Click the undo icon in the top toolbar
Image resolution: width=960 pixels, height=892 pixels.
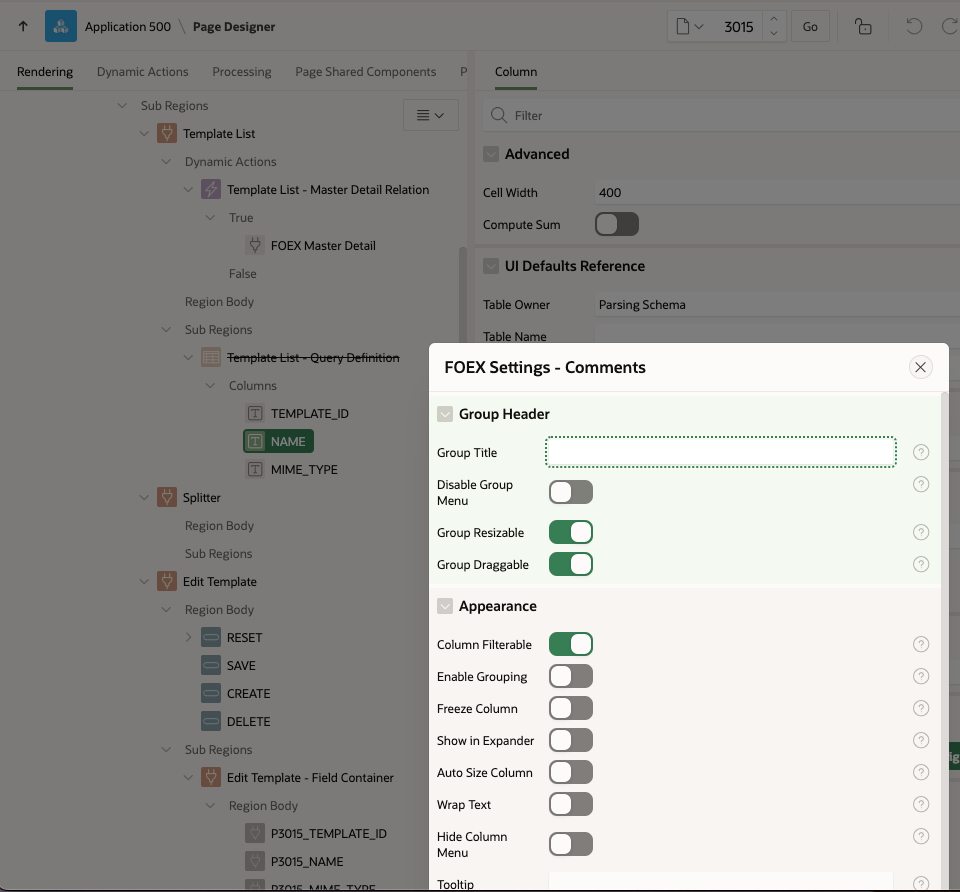tap(913, 26)
